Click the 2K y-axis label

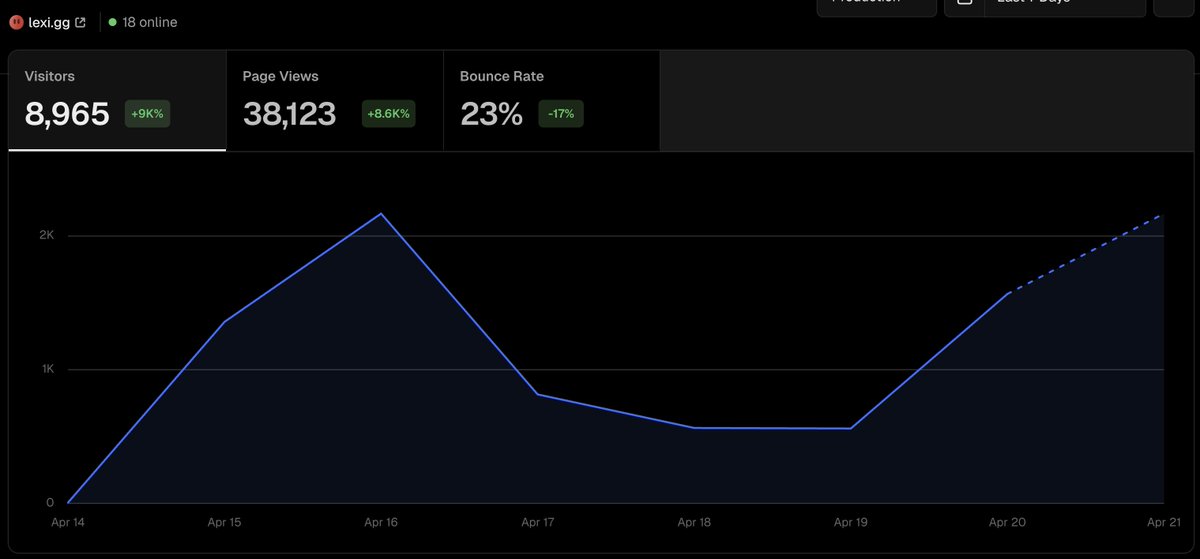[x=47, y=235]
